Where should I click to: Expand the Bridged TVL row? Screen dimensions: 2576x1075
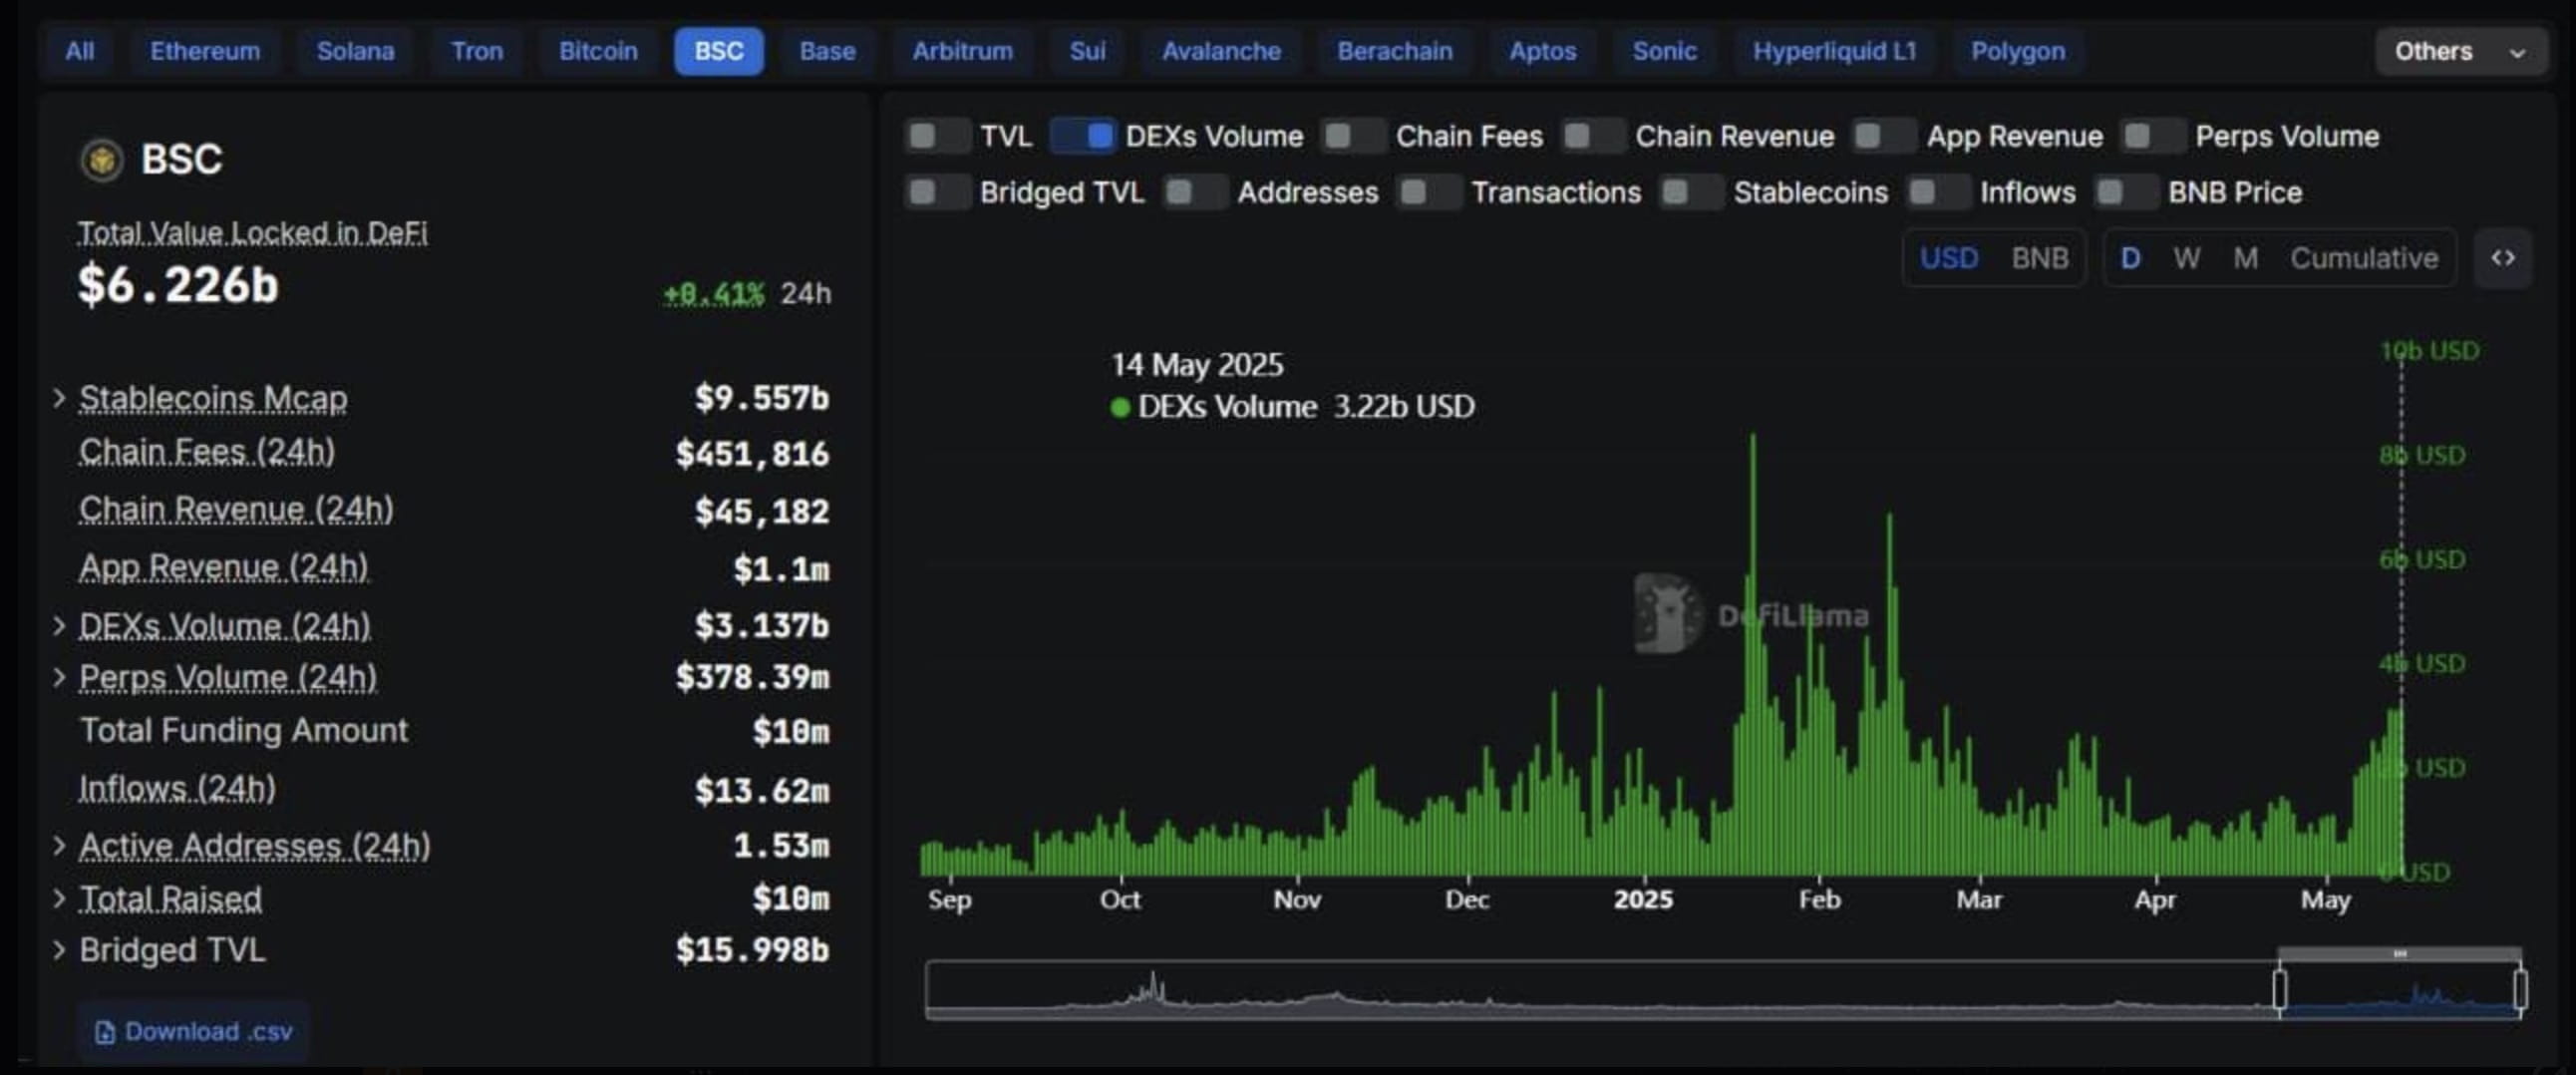pos(59,950)
